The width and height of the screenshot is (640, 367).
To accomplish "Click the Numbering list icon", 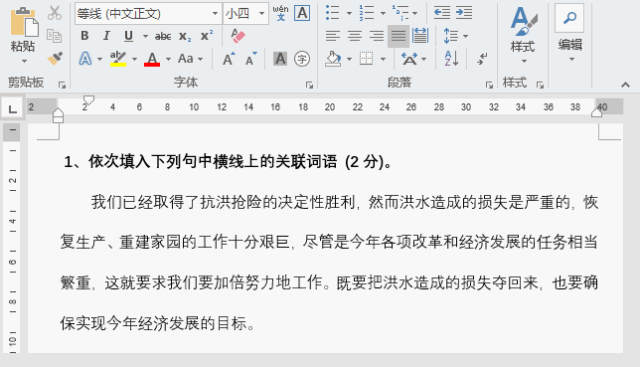I will (x=367, y=13).
